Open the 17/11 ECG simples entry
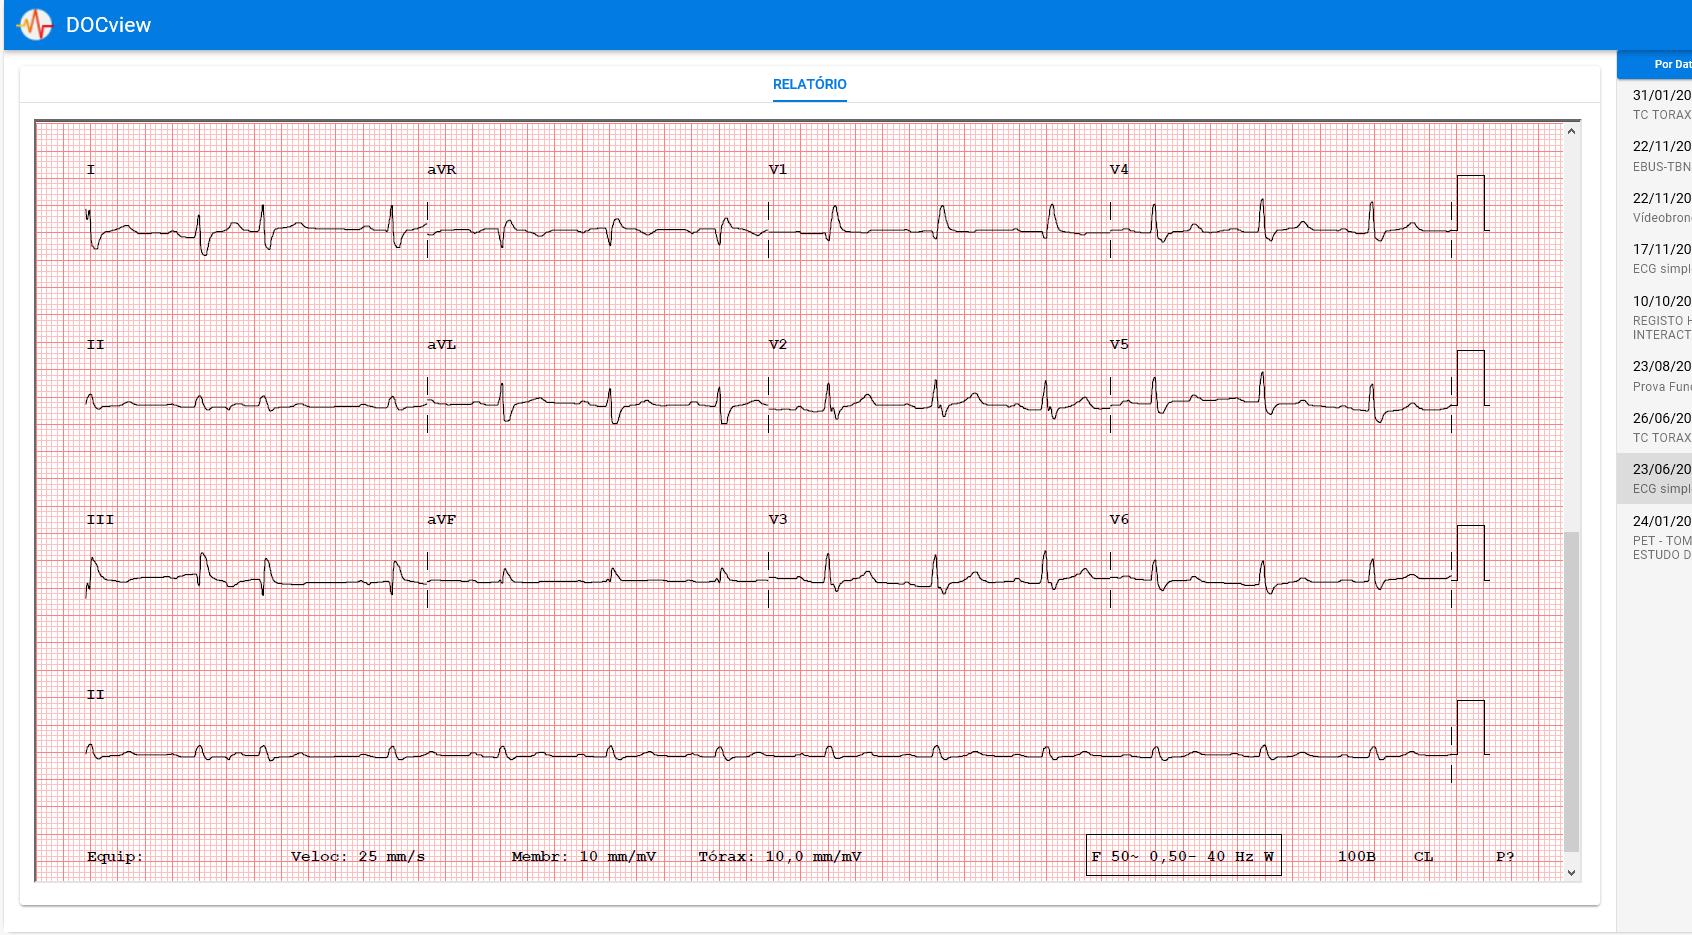The height and width of the screenshot is (935, 1692). point(1660,259)
